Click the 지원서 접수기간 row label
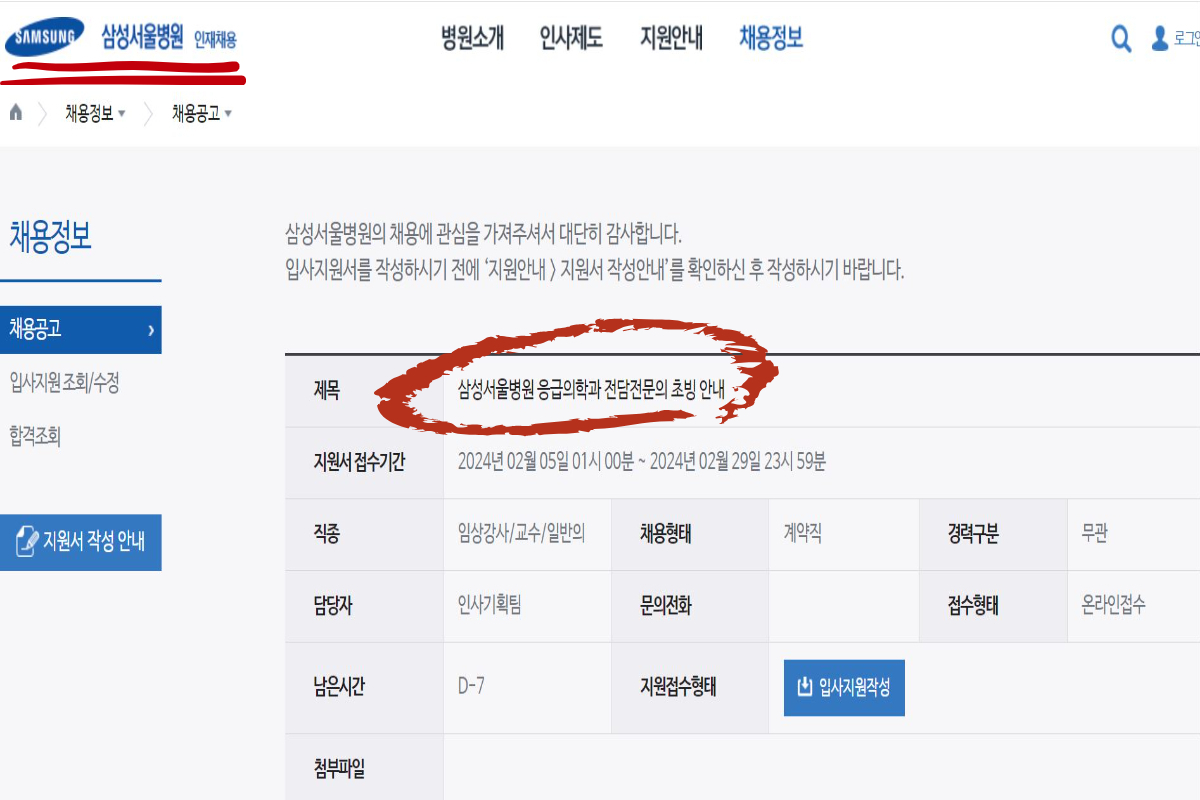1200x800 pixels. [359, 462]
